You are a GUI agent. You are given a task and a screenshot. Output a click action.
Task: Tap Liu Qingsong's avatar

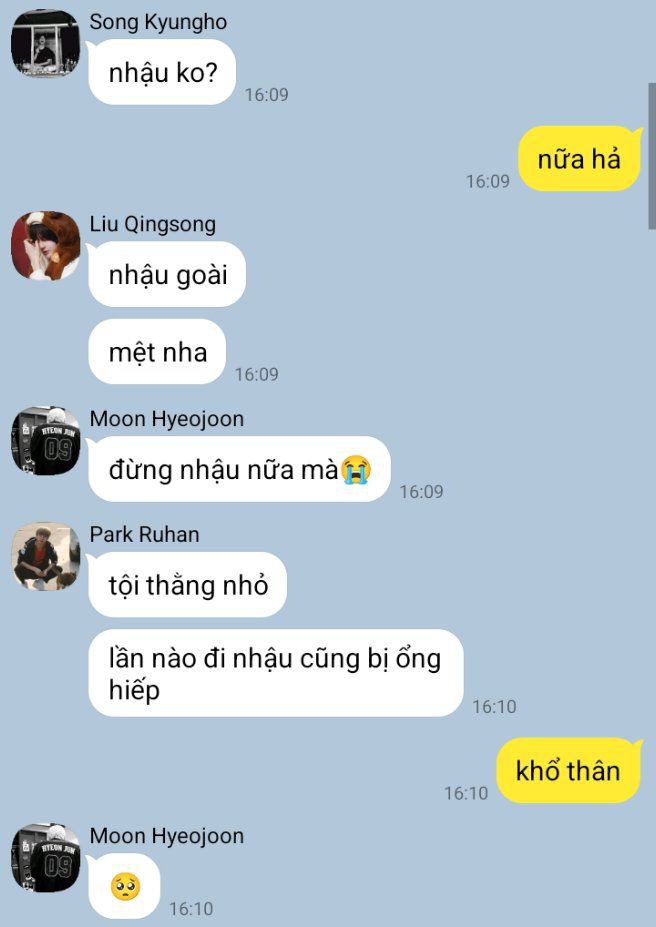(46, 245)
